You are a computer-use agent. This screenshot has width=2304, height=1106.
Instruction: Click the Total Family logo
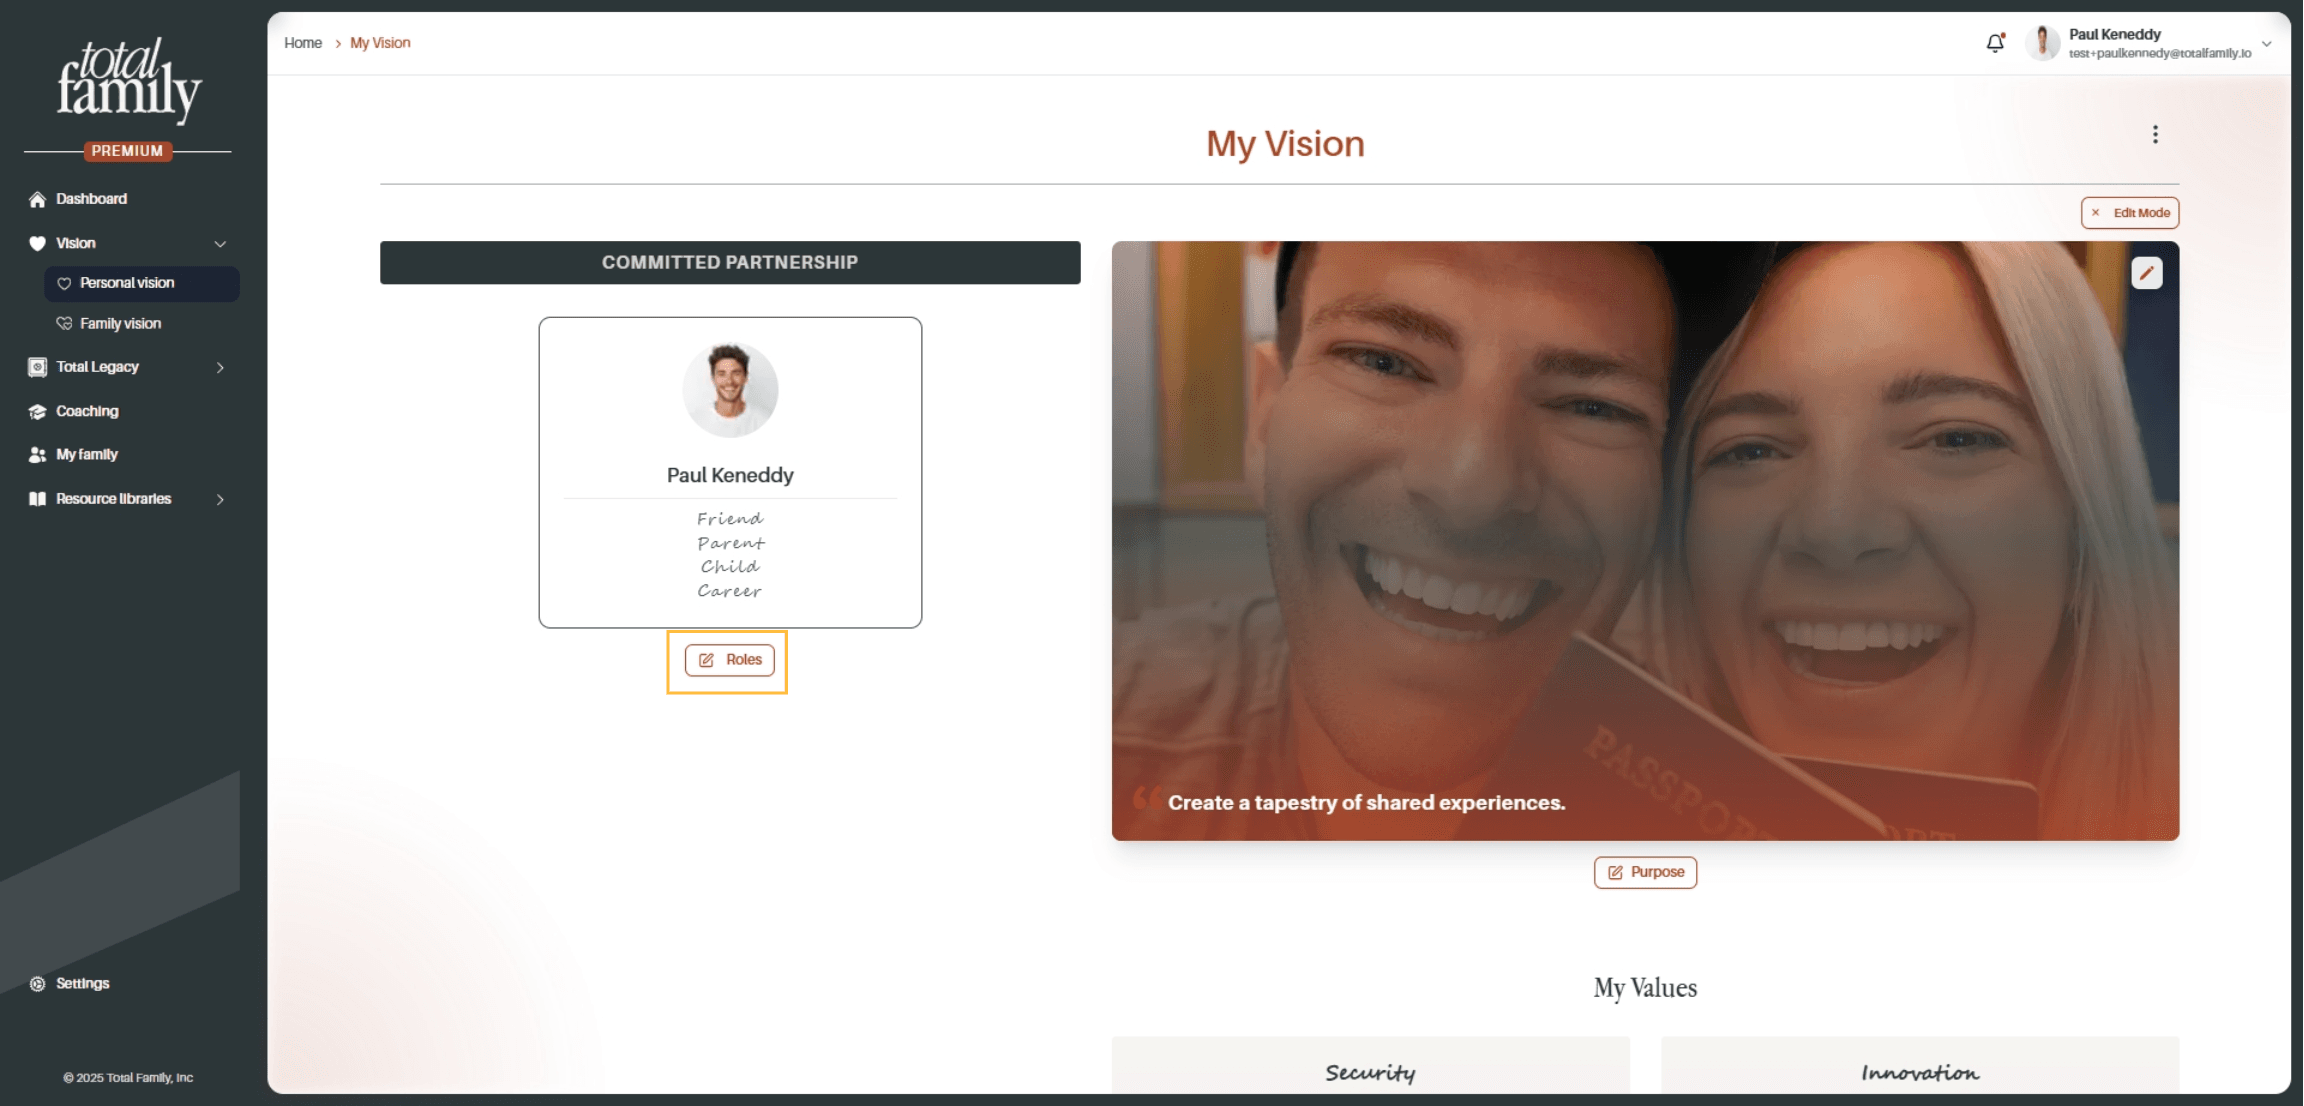(129, 81)
